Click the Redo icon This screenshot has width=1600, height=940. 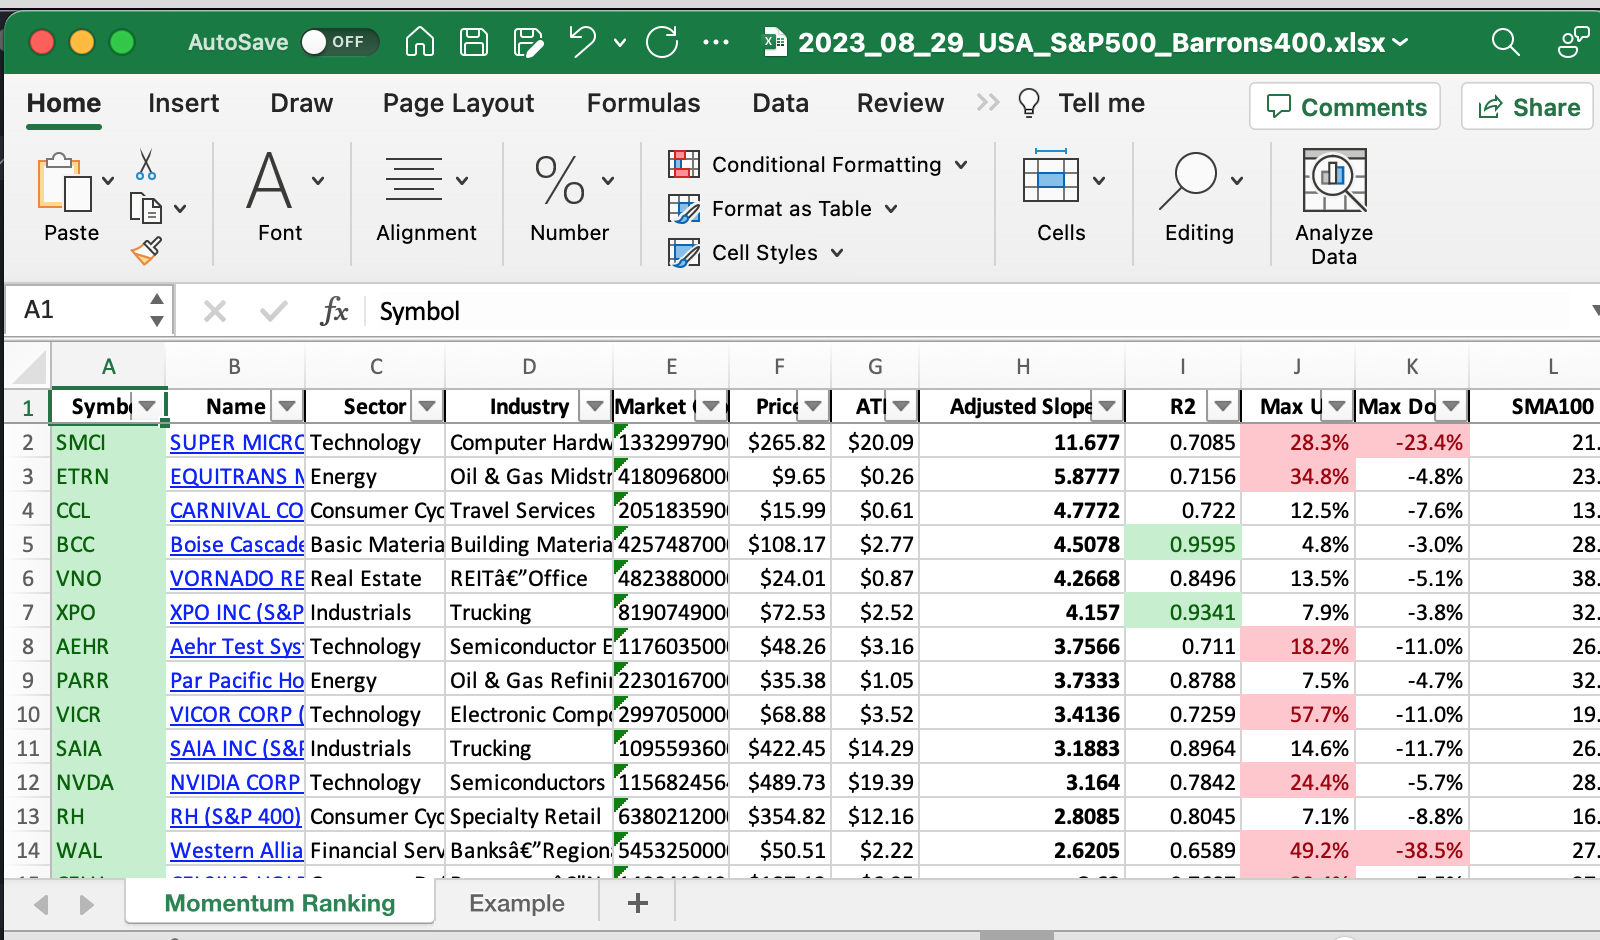click(x=662, y=42)
